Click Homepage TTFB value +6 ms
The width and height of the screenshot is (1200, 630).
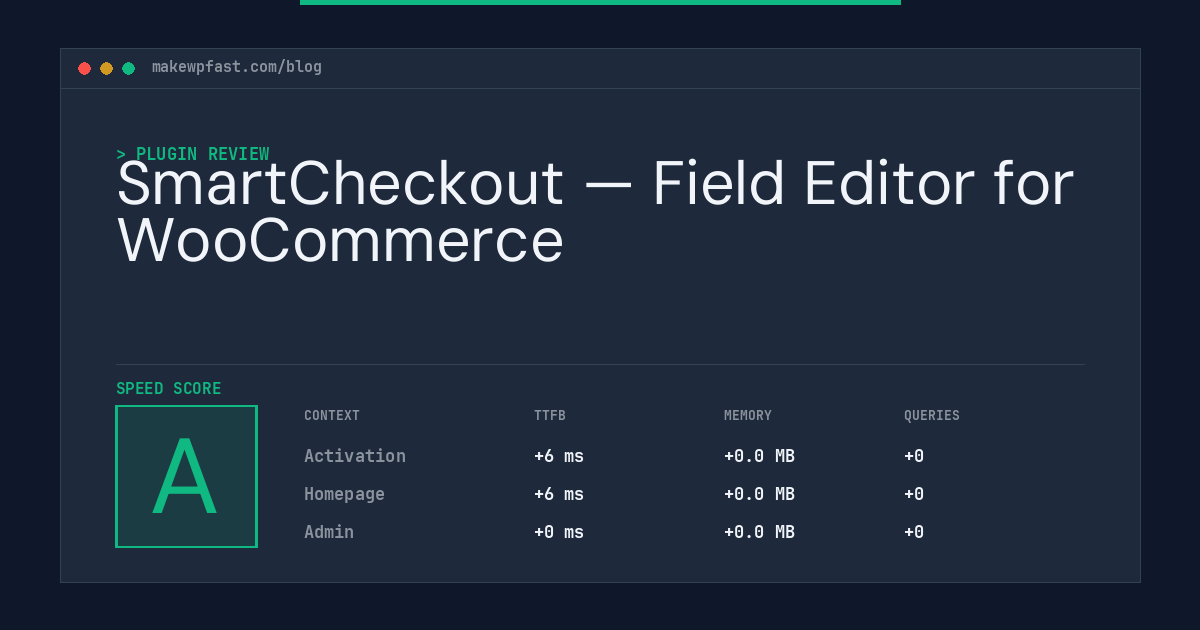click(559, 494)
